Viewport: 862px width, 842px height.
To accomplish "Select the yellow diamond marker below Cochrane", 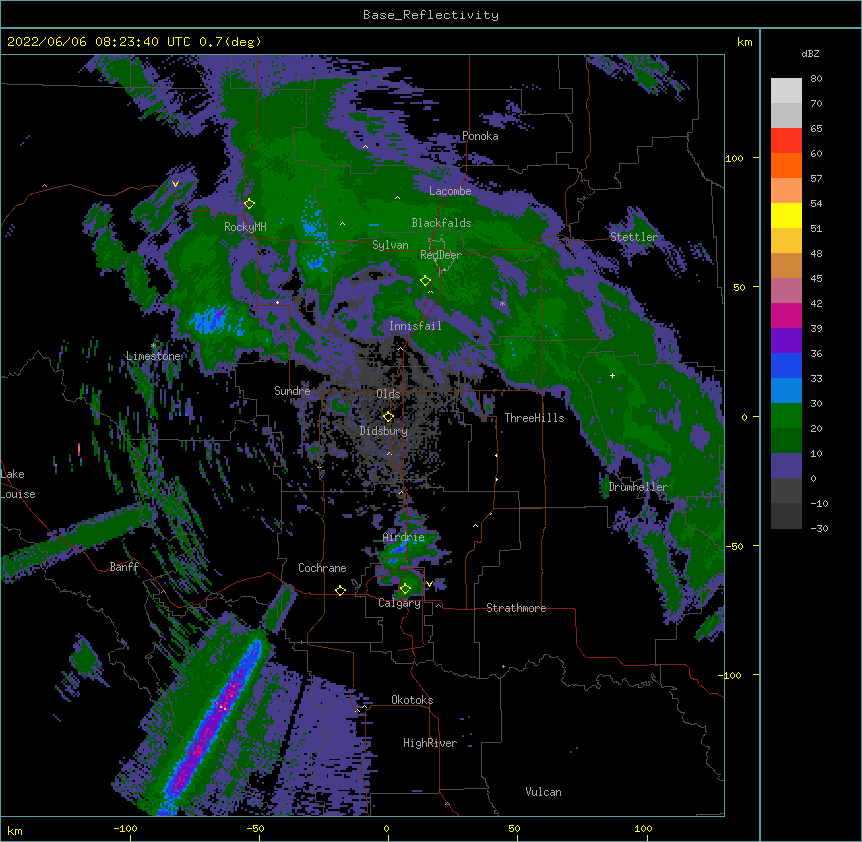I will [340, 590].
